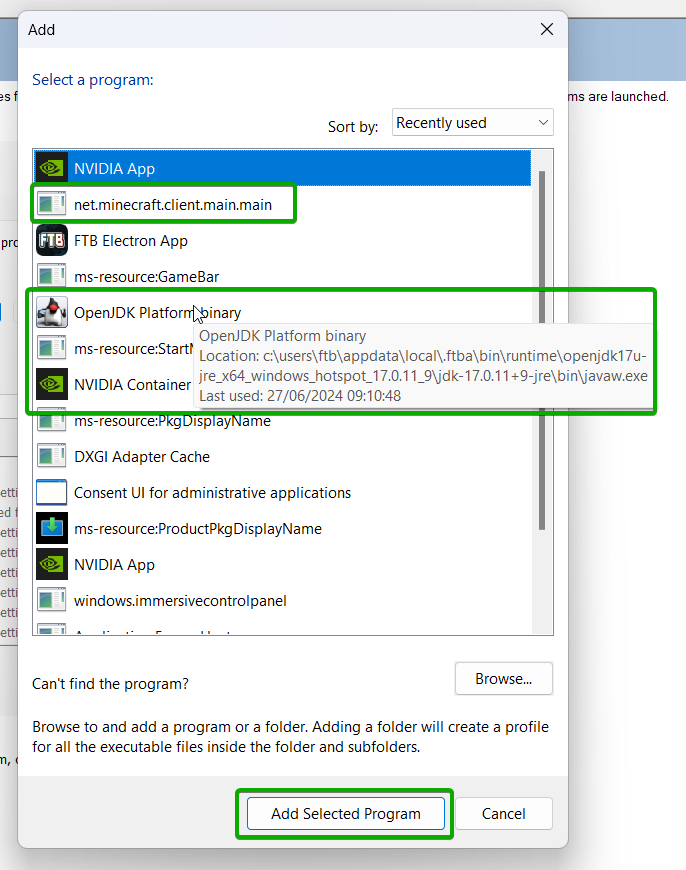Click the lower NVIDIA App entry's icon
The image size is (686, 870).
pyautogui.click(x=51, y=565)
